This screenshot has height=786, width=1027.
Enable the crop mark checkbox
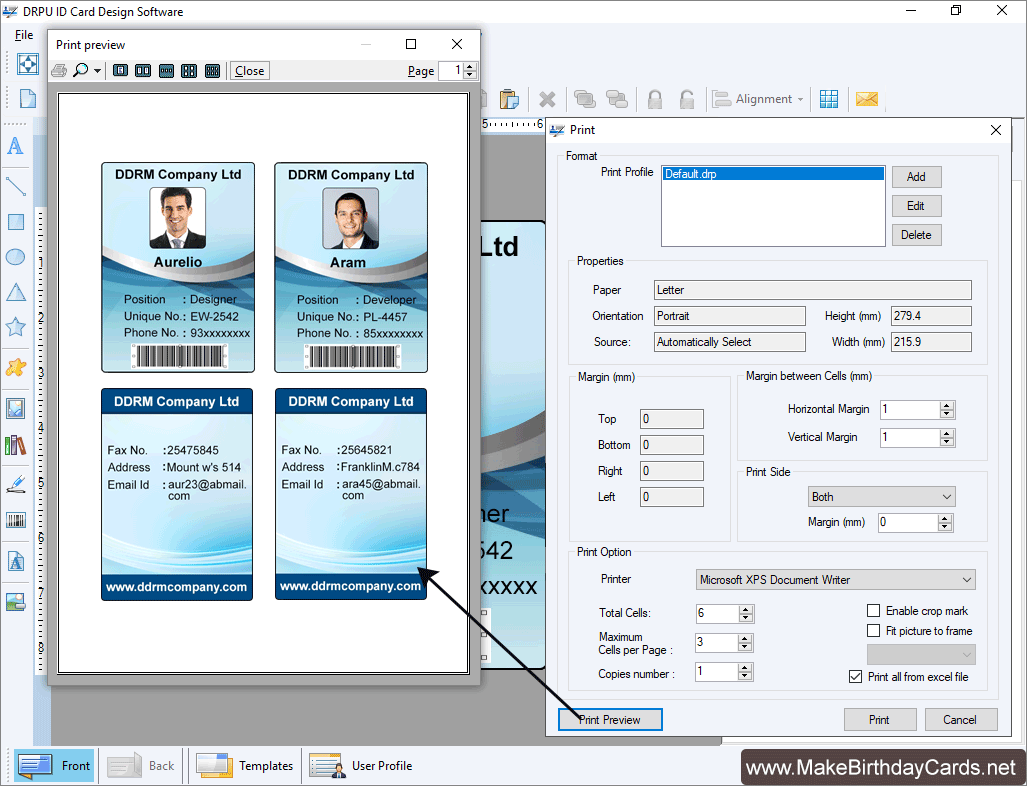tap(874, 609)
